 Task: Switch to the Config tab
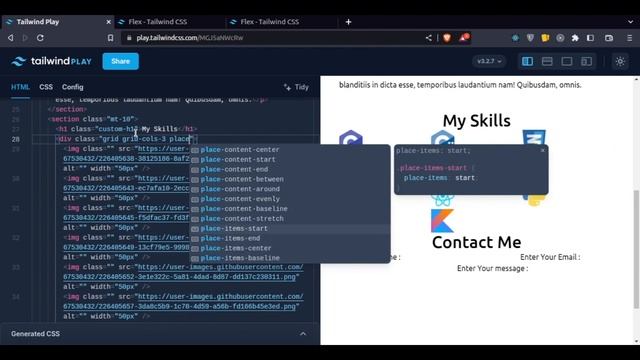[73, 87]
